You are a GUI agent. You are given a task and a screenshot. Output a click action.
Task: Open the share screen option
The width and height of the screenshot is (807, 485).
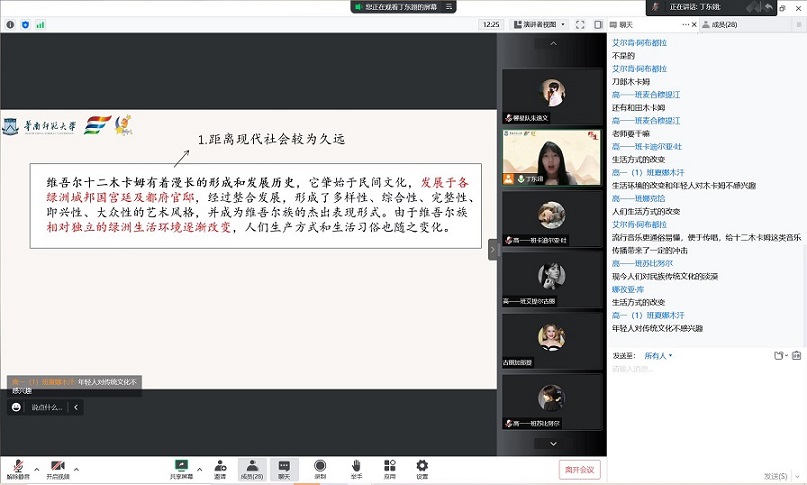click(182, 467)
